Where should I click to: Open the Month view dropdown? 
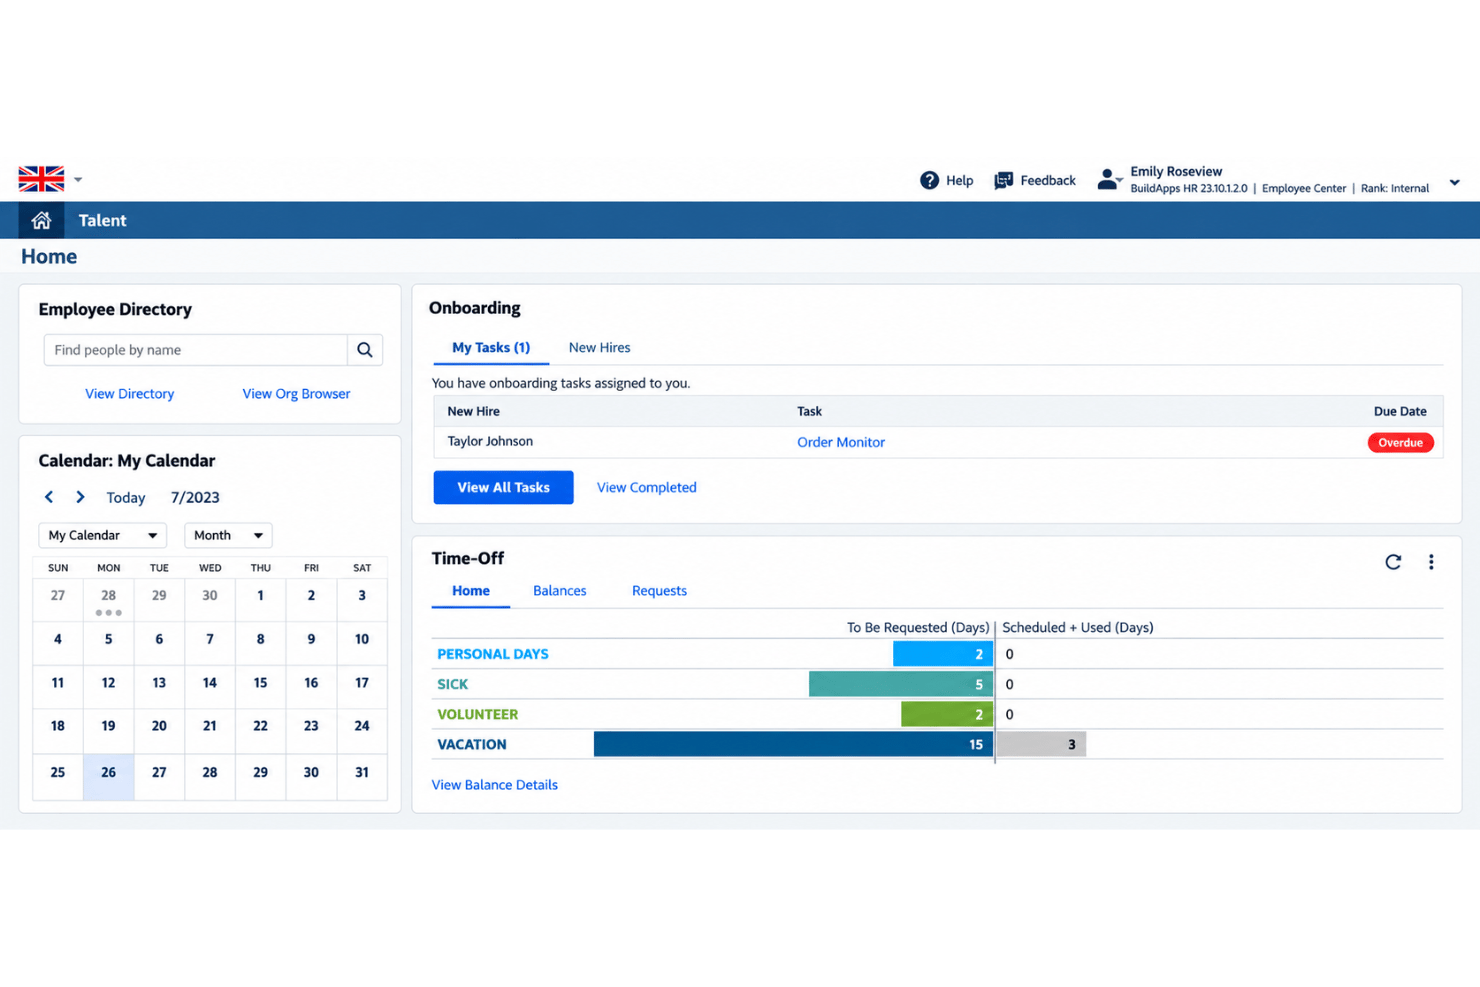tap(228, 535)
